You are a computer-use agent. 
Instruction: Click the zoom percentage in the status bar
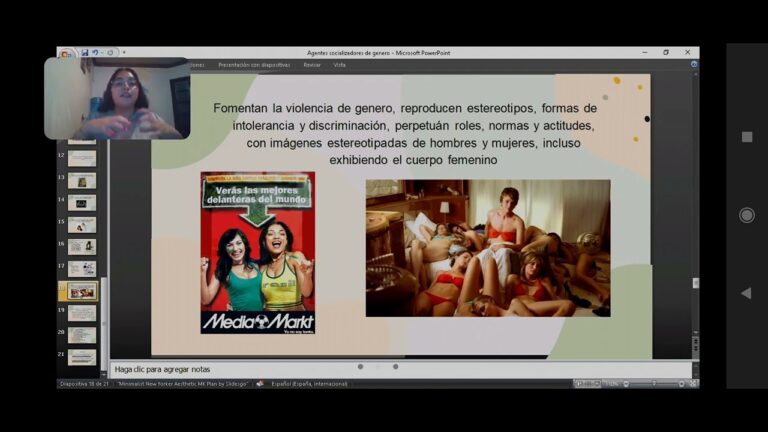point(611,384)
